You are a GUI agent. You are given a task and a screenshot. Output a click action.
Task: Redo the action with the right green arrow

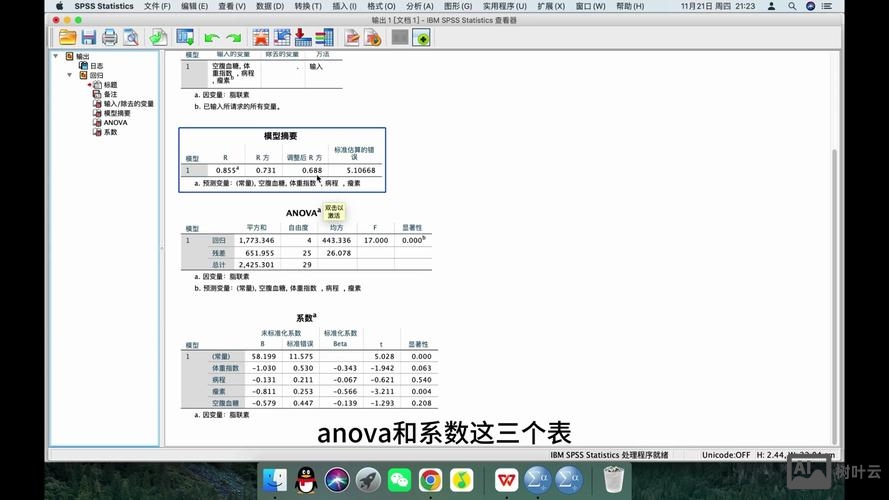coord(235,38)
